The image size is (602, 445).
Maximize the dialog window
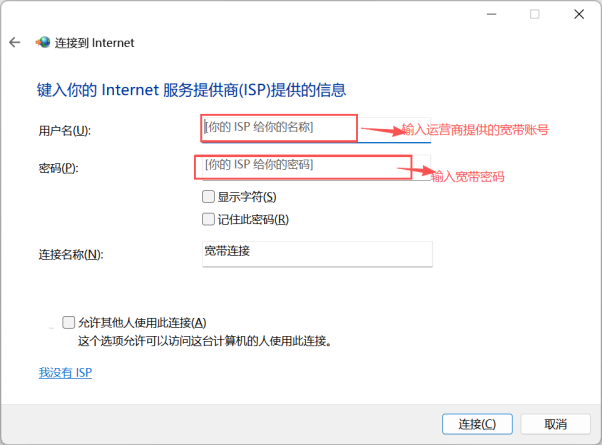pos(535,14)
